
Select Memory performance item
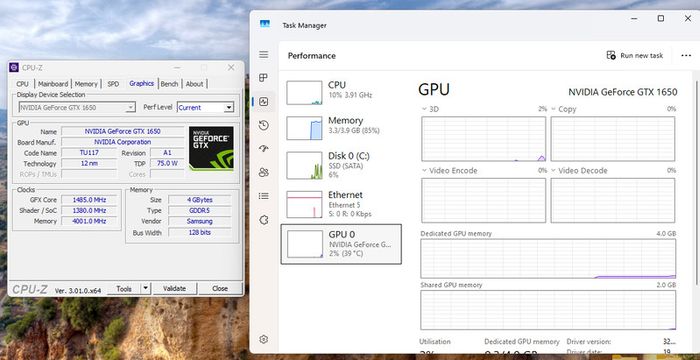342,128
